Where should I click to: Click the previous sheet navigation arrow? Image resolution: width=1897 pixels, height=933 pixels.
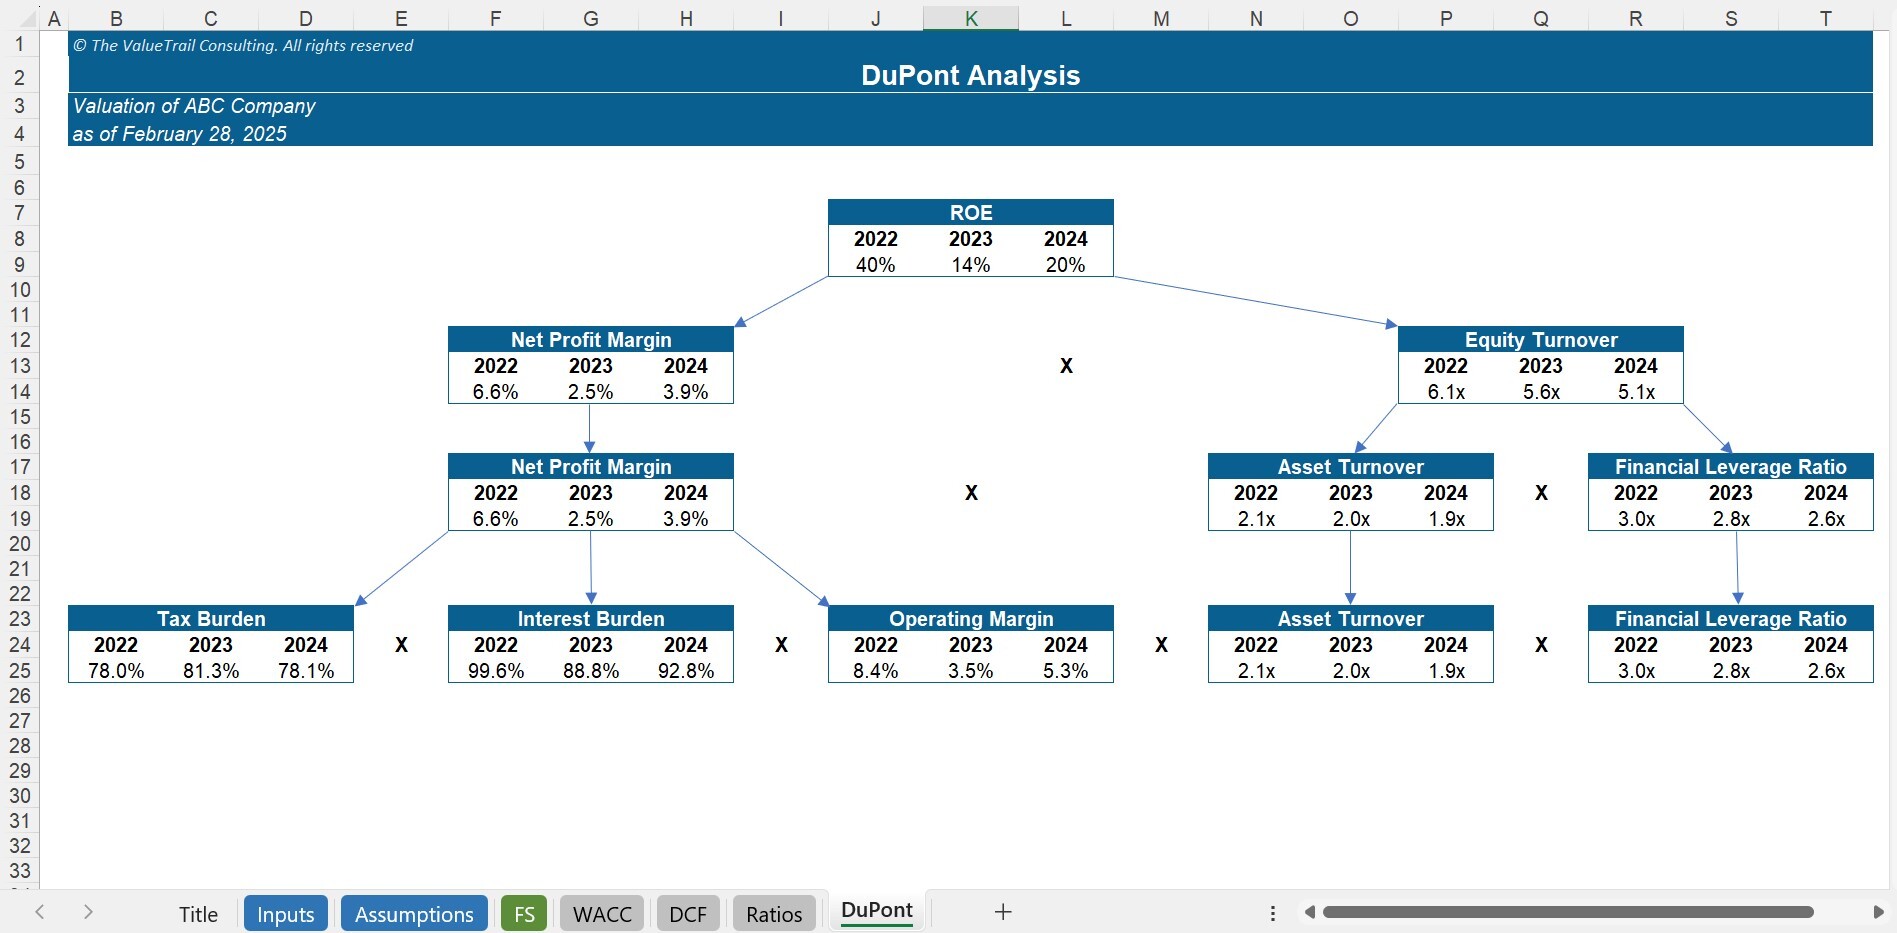click(39, 912)
